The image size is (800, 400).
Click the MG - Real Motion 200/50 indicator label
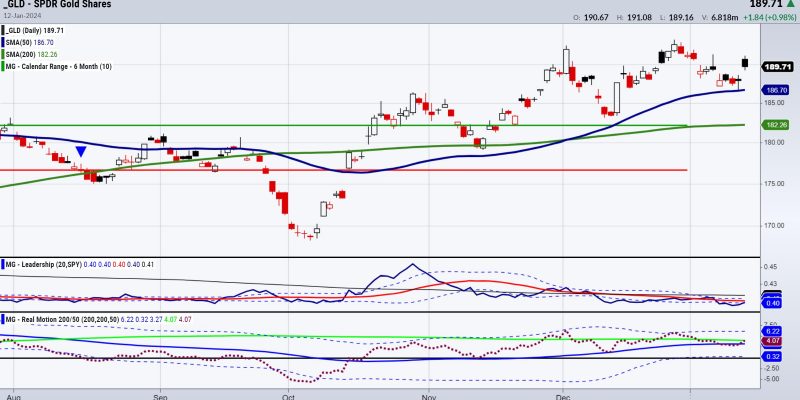pyautogui.click(x=62, y=319)
